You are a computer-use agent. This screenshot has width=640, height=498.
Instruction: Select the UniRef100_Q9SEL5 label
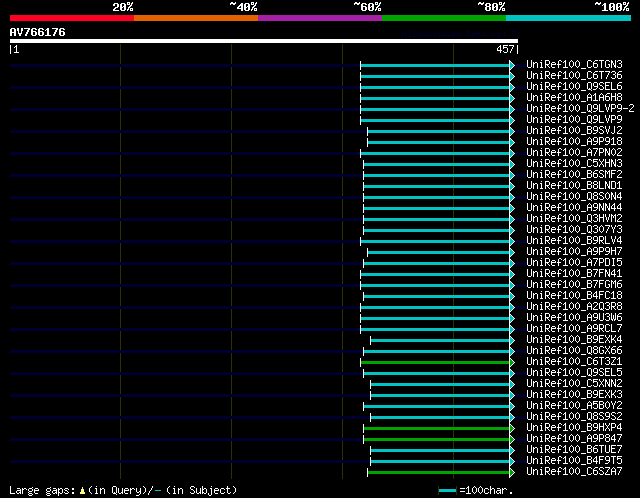click(574, 373)
